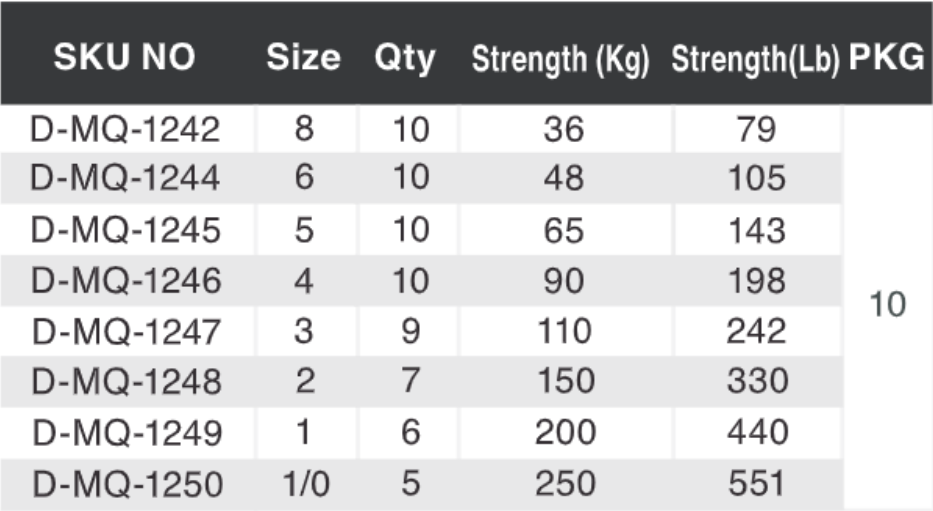
Task: Select SKU cell D-MQ-1245
Action: pyautogui.click(x=126, y=230)
